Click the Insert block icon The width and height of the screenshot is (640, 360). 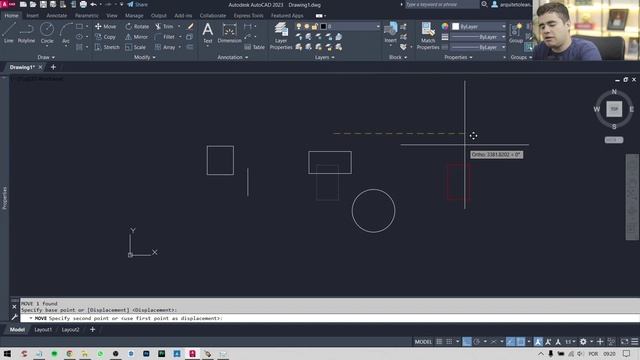[391, 32]
